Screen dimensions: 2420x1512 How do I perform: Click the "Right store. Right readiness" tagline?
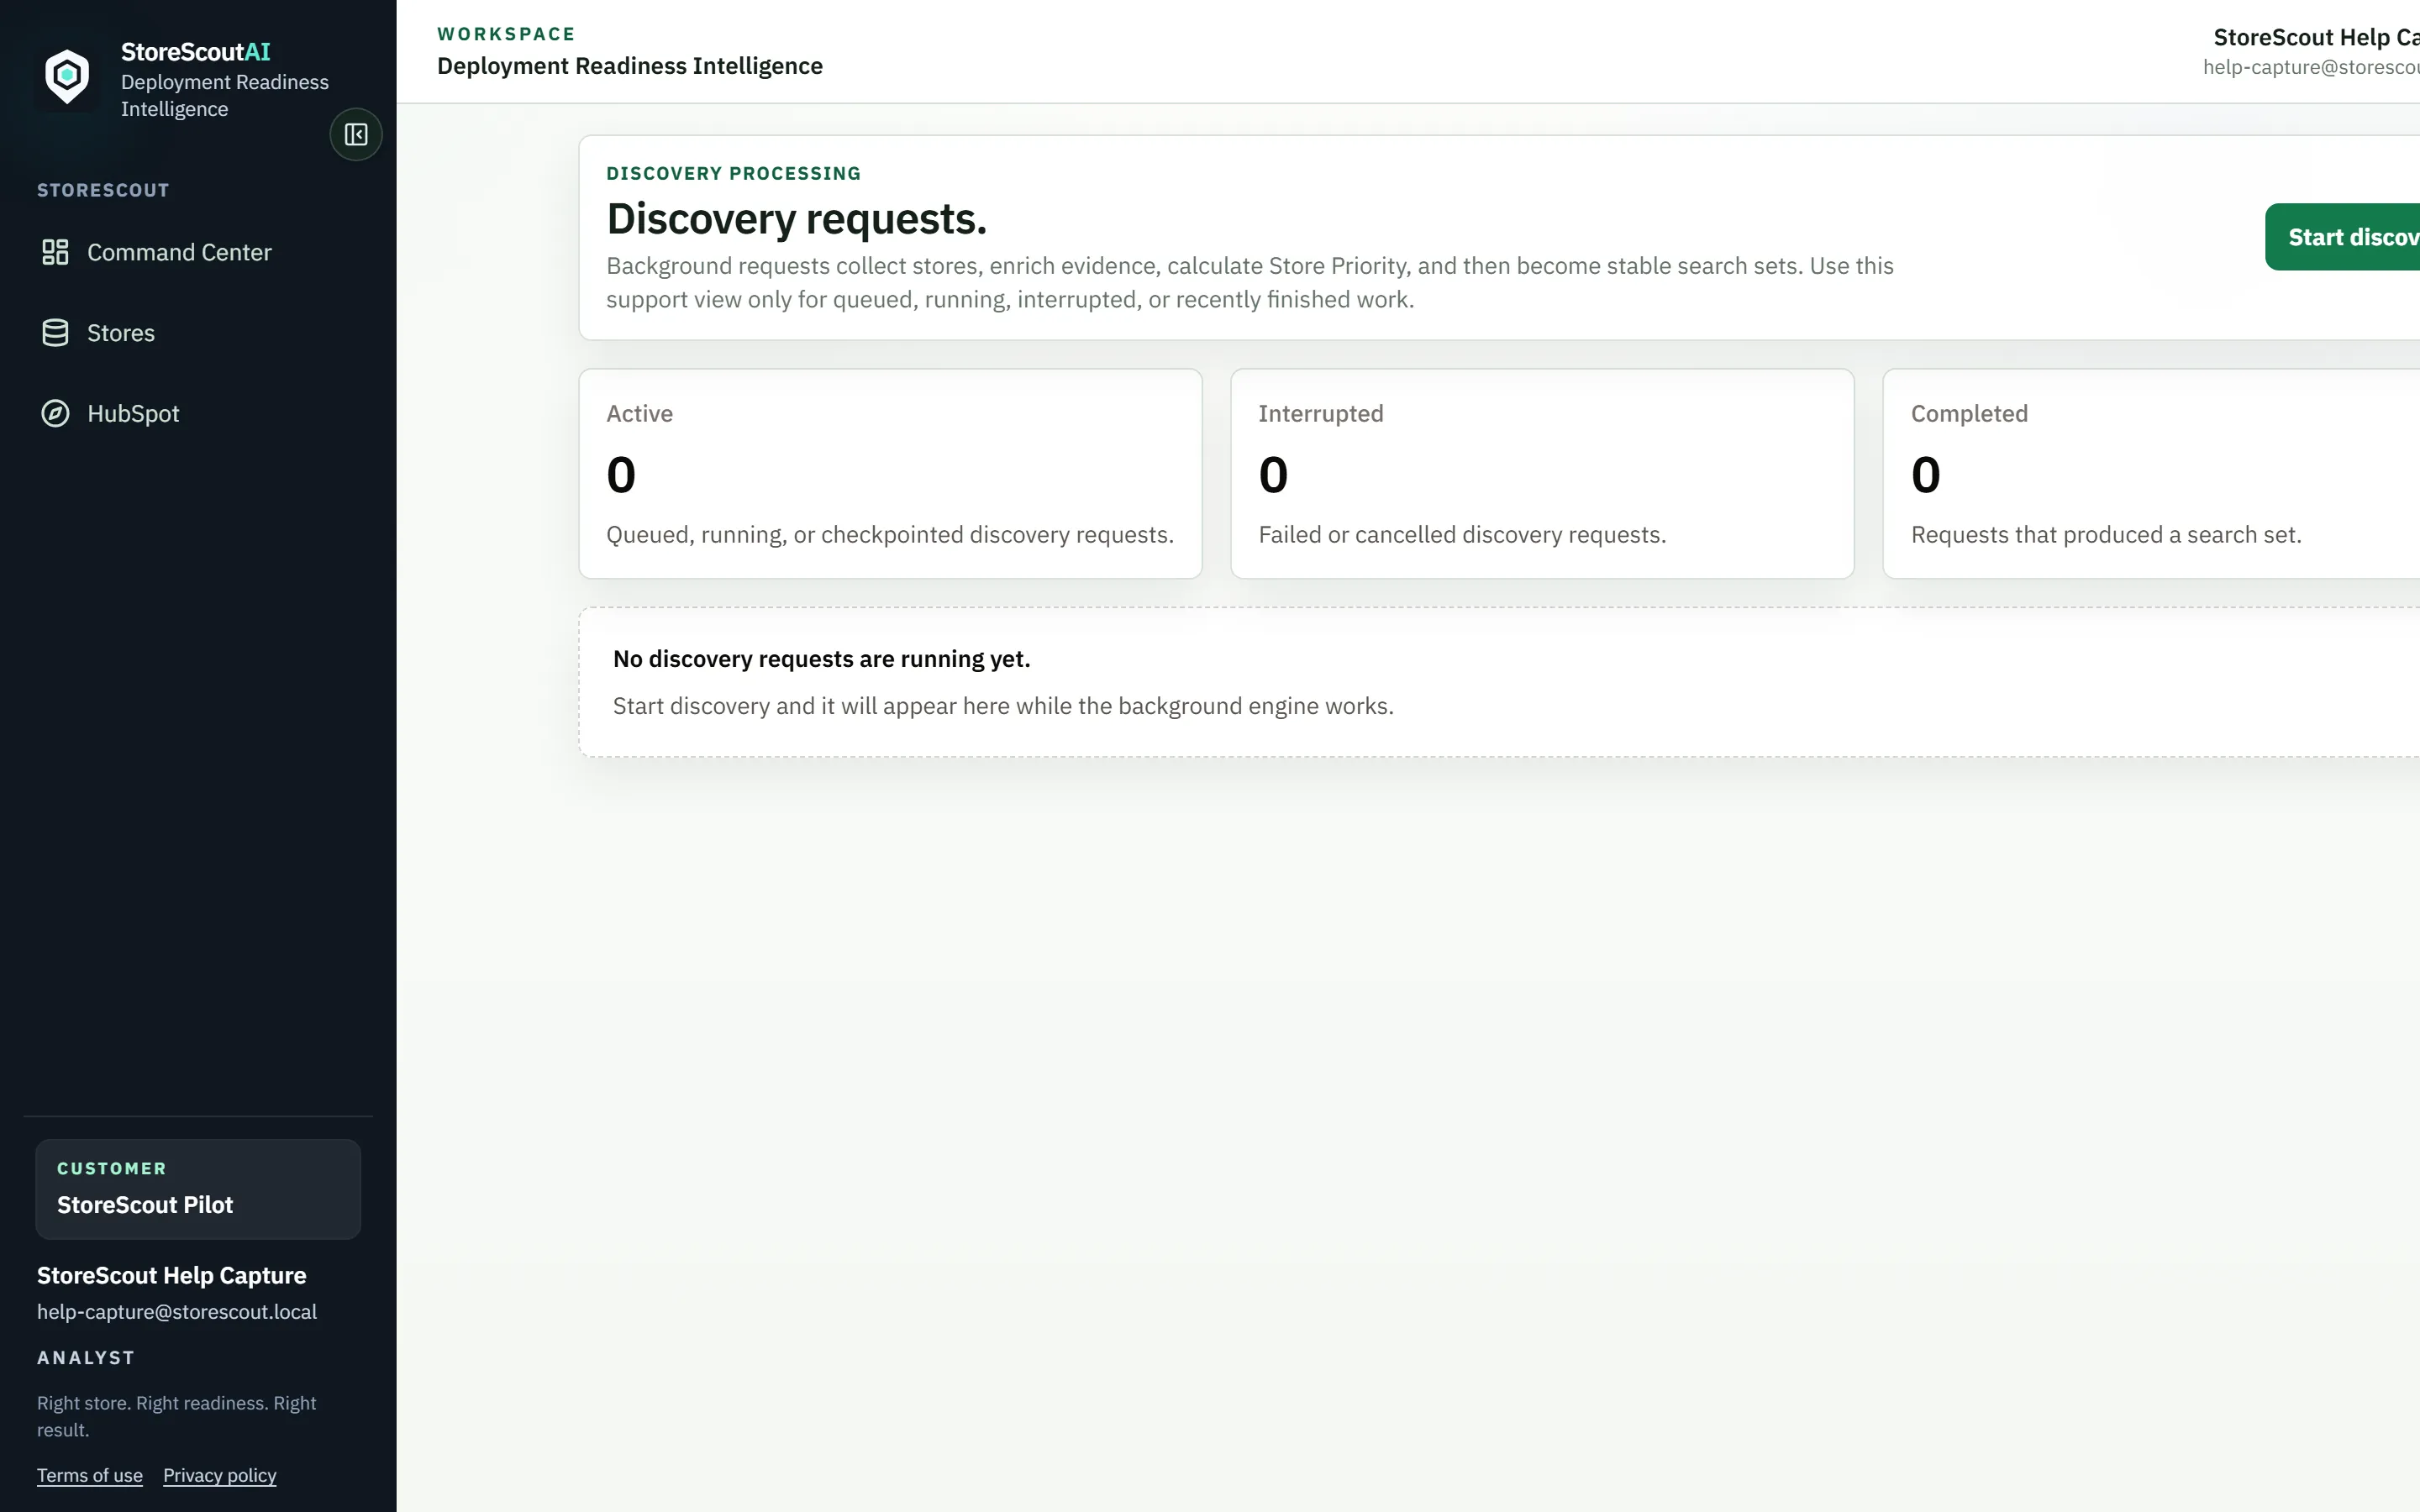click(177, 1416)
